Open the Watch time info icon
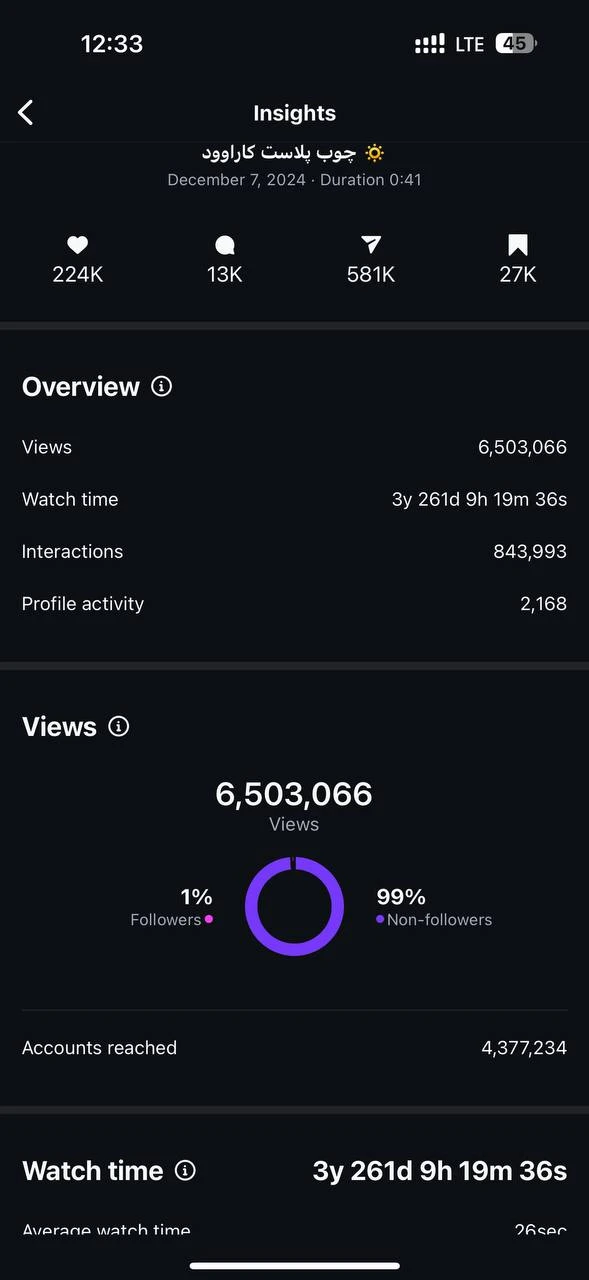 click(x=185, y=1170)
